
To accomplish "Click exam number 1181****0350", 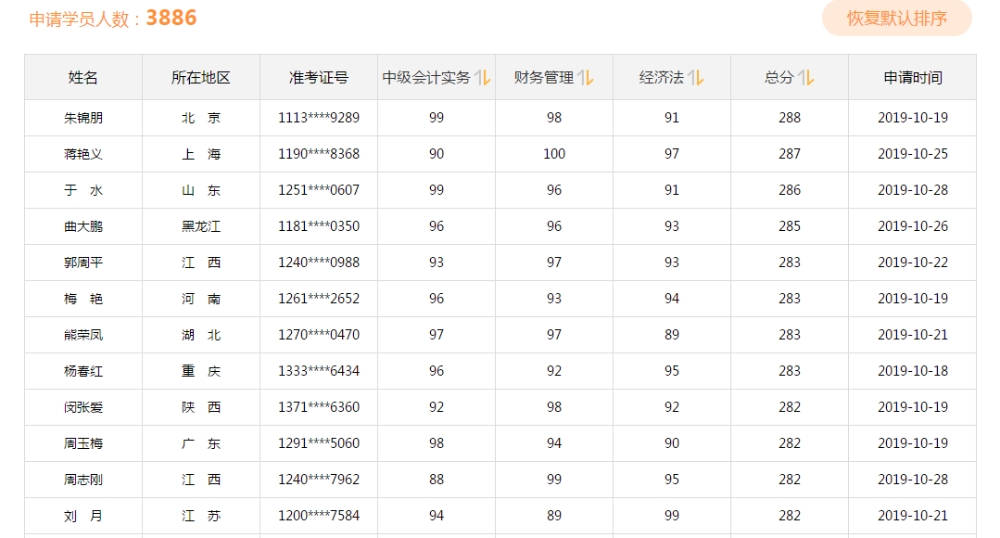I will pos(319,226).
